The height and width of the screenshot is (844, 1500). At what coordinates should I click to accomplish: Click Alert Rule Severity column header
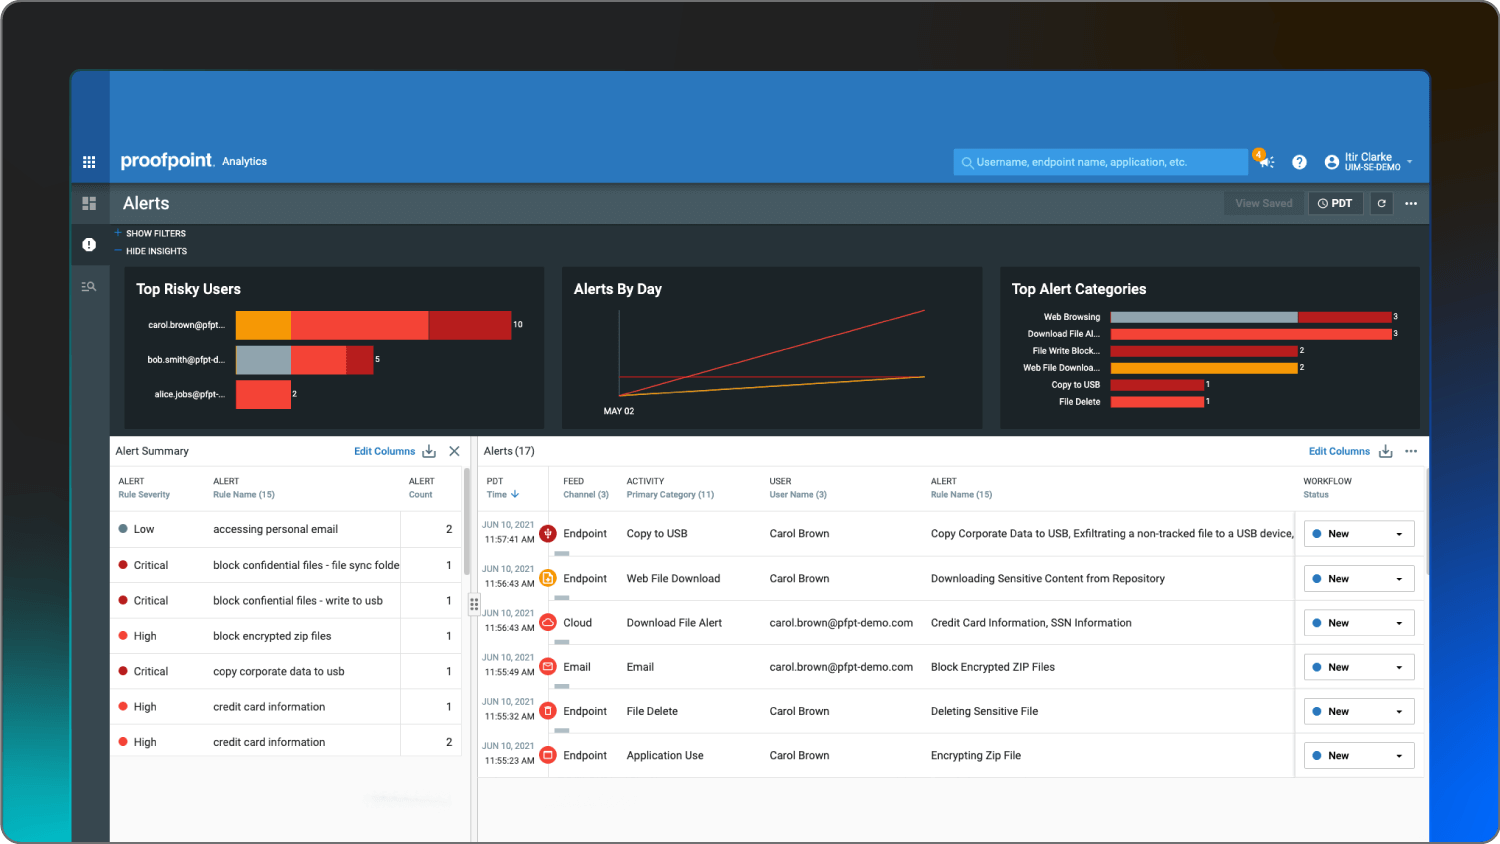pyautogui.click(x=144, y=488)
